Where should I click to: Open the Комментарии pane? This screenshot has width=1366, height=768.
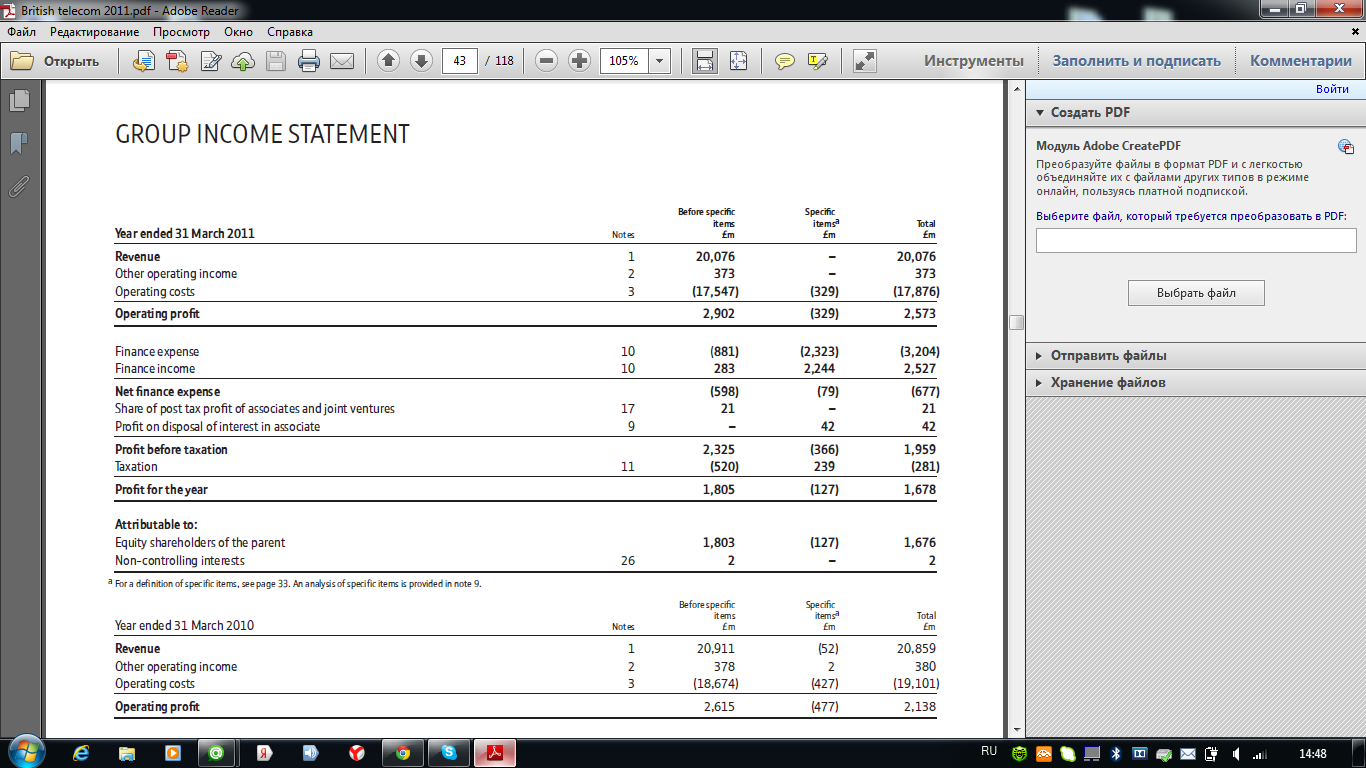coord(1301,61)
